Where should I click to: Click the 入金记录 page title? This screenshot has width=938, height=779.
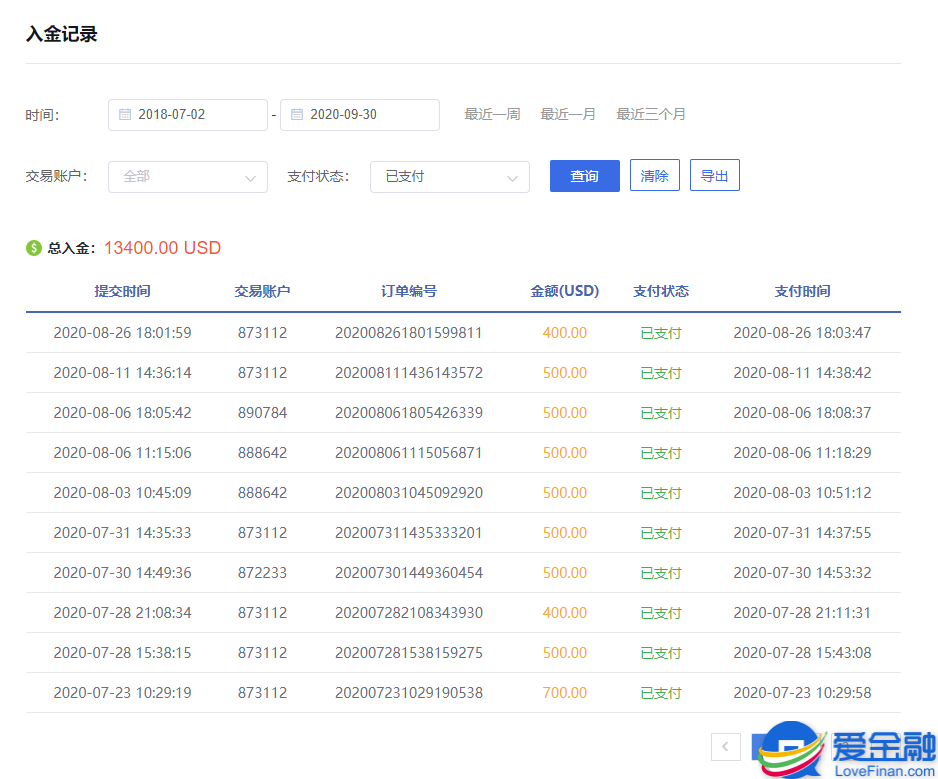pyautogui.click(x=62, y=34)
